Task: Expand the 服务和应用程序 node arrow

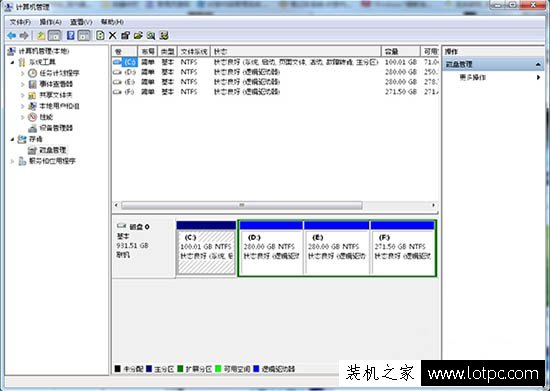Action: [13, 161]
